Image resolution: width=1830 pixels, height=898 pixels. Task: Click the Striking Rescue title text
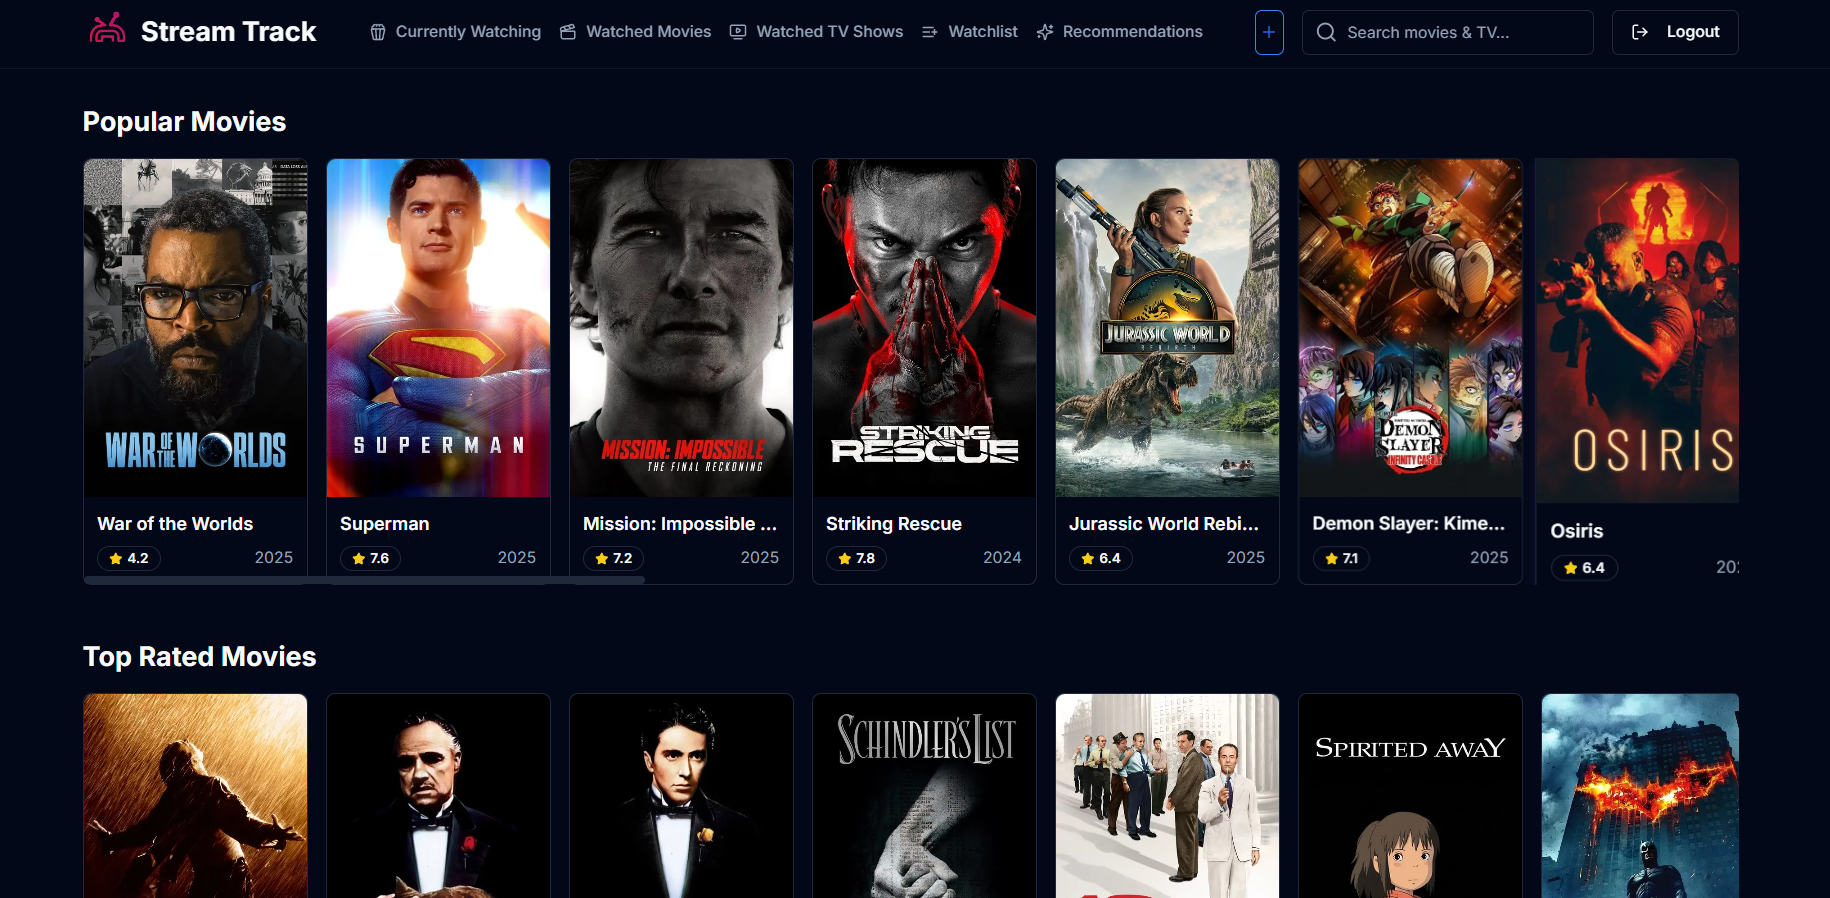(x=894, y=524)
